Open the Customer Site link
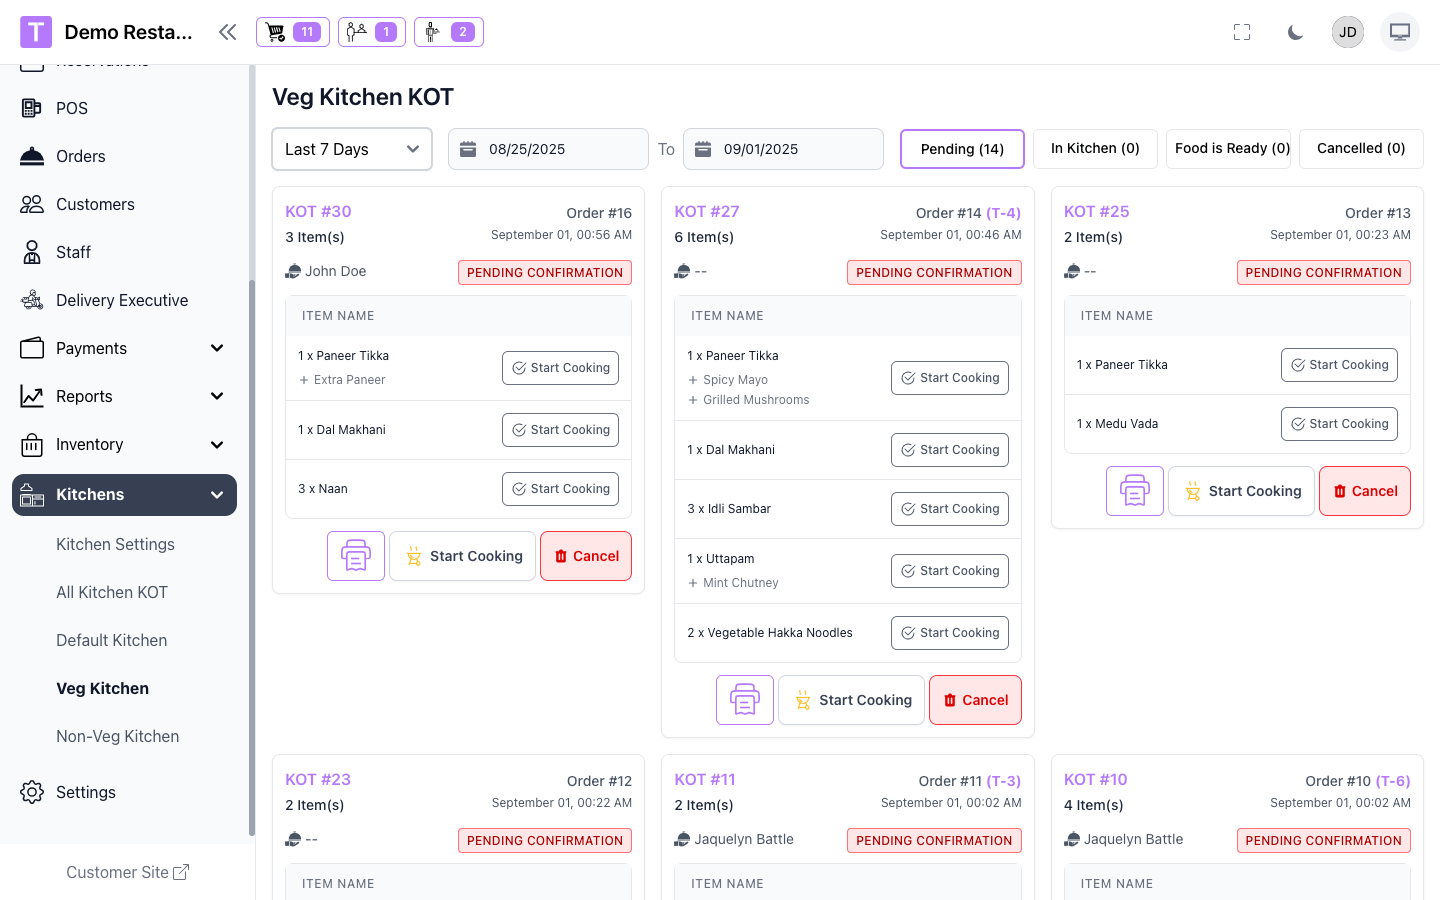 pos(127,872)
